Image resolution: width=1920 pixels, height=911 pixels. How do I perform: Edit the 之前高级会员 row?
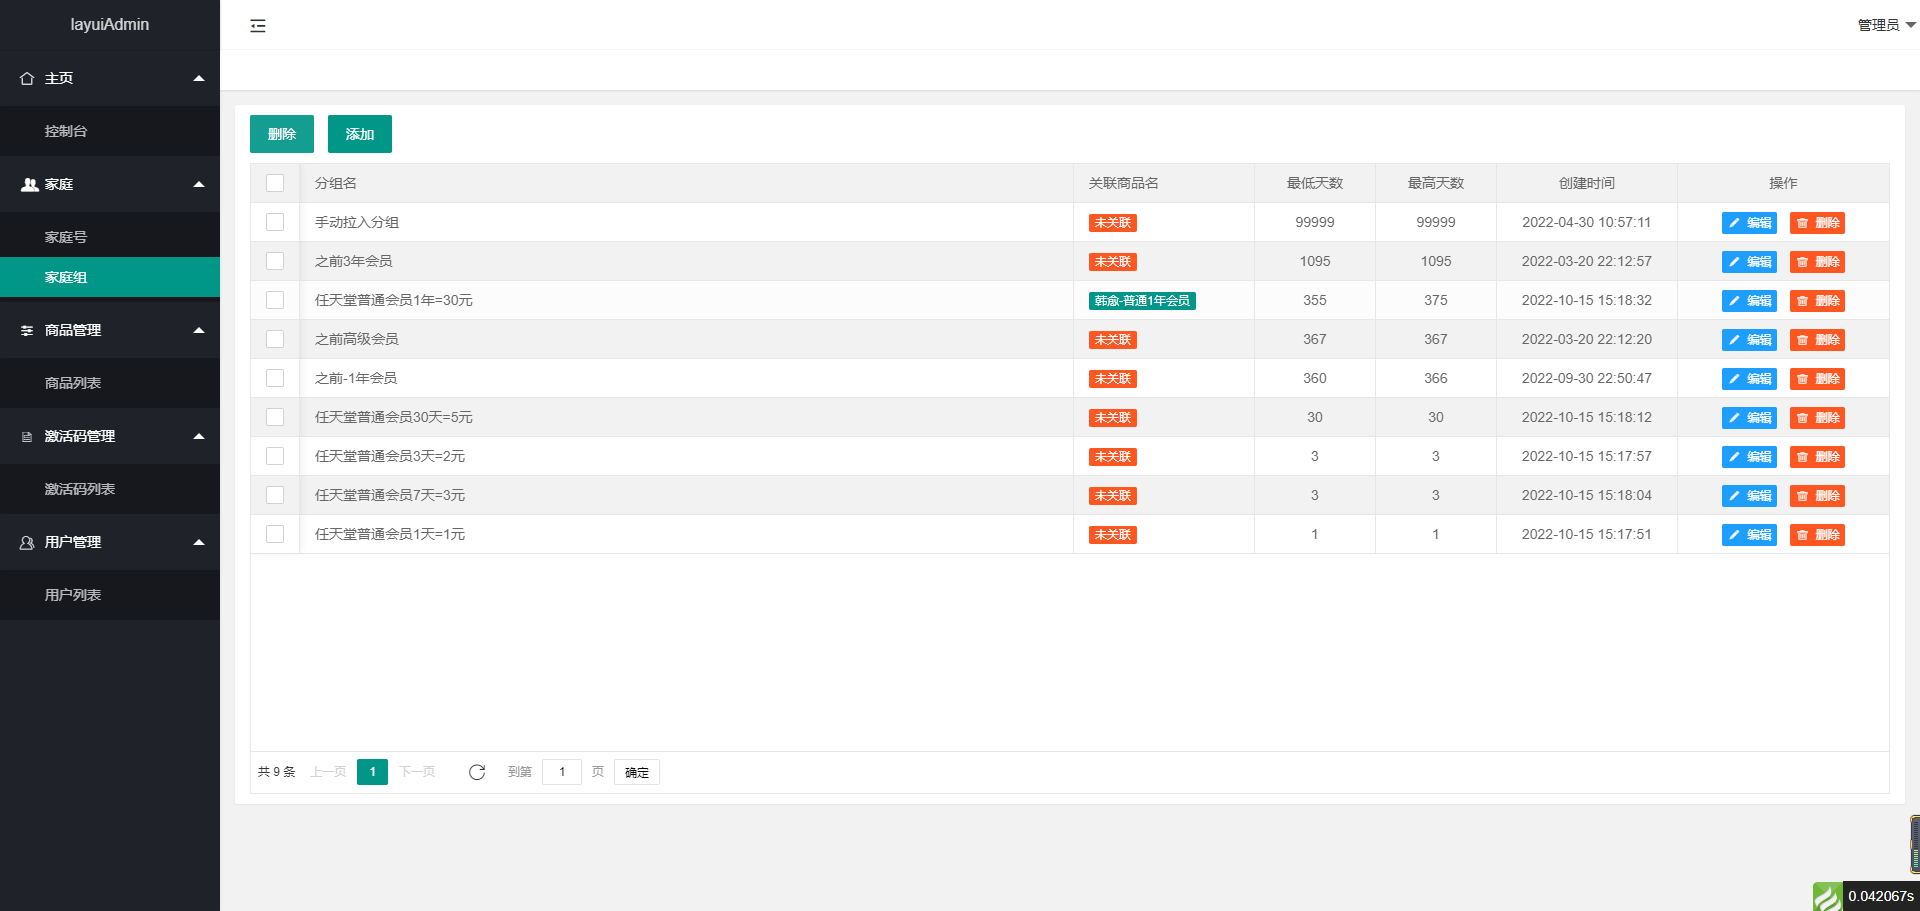[x=1749, y=340]
